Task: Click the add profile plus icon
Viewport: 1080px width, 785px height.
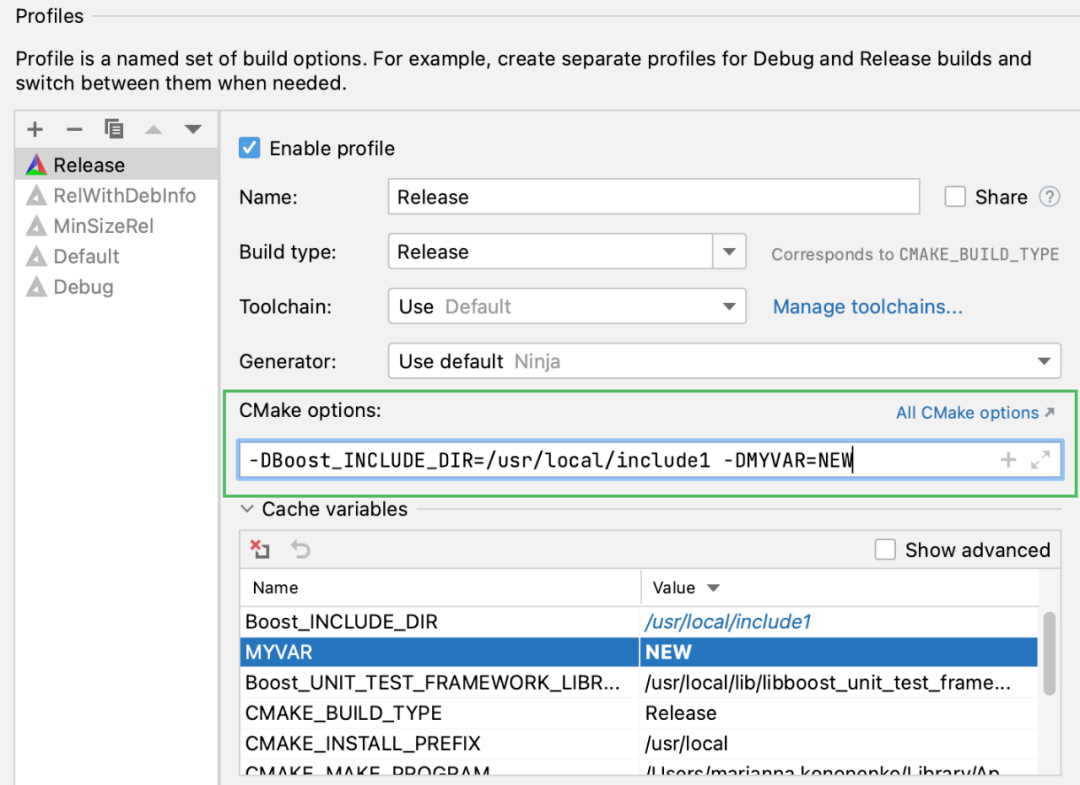Action: (x=35, y=129)
